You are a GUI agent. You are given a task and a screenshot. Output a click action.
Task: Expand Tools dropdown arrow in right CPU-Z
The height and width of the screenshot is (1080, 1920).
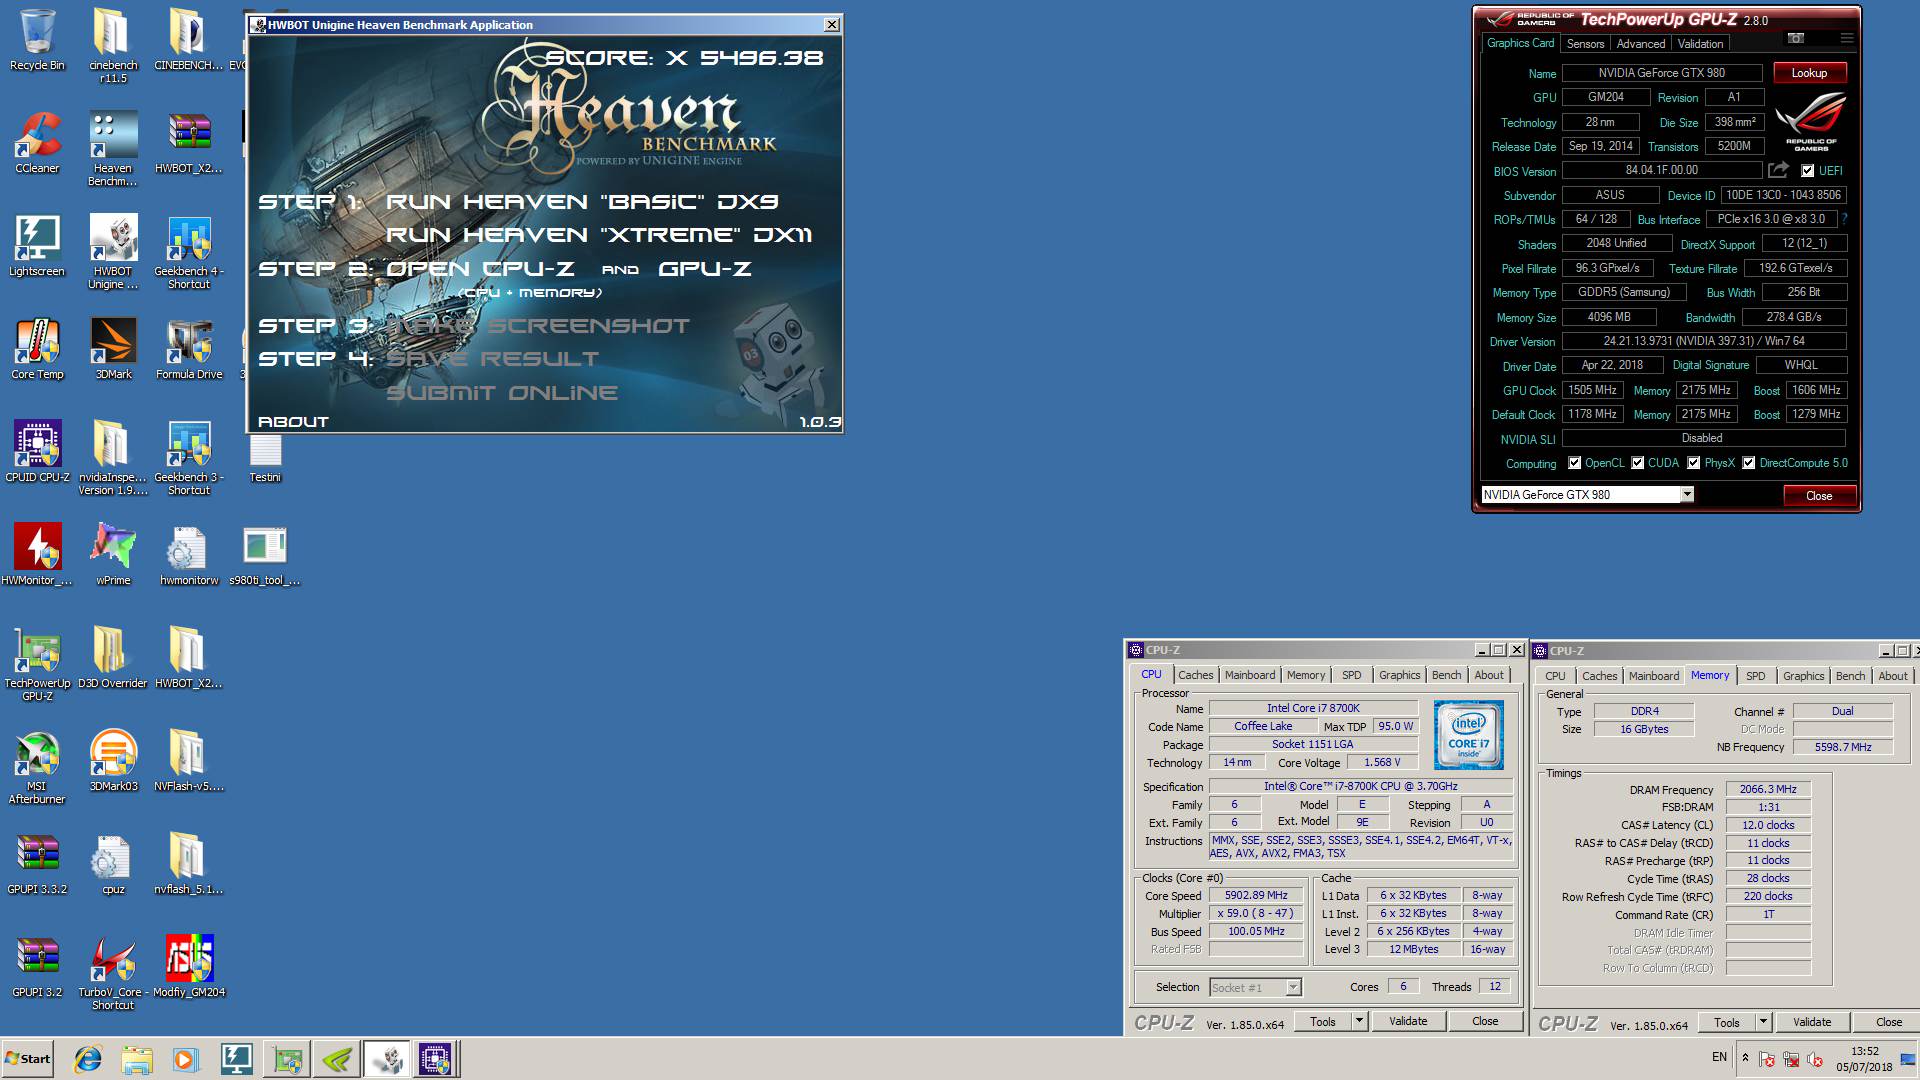tap(1763, 1022)
